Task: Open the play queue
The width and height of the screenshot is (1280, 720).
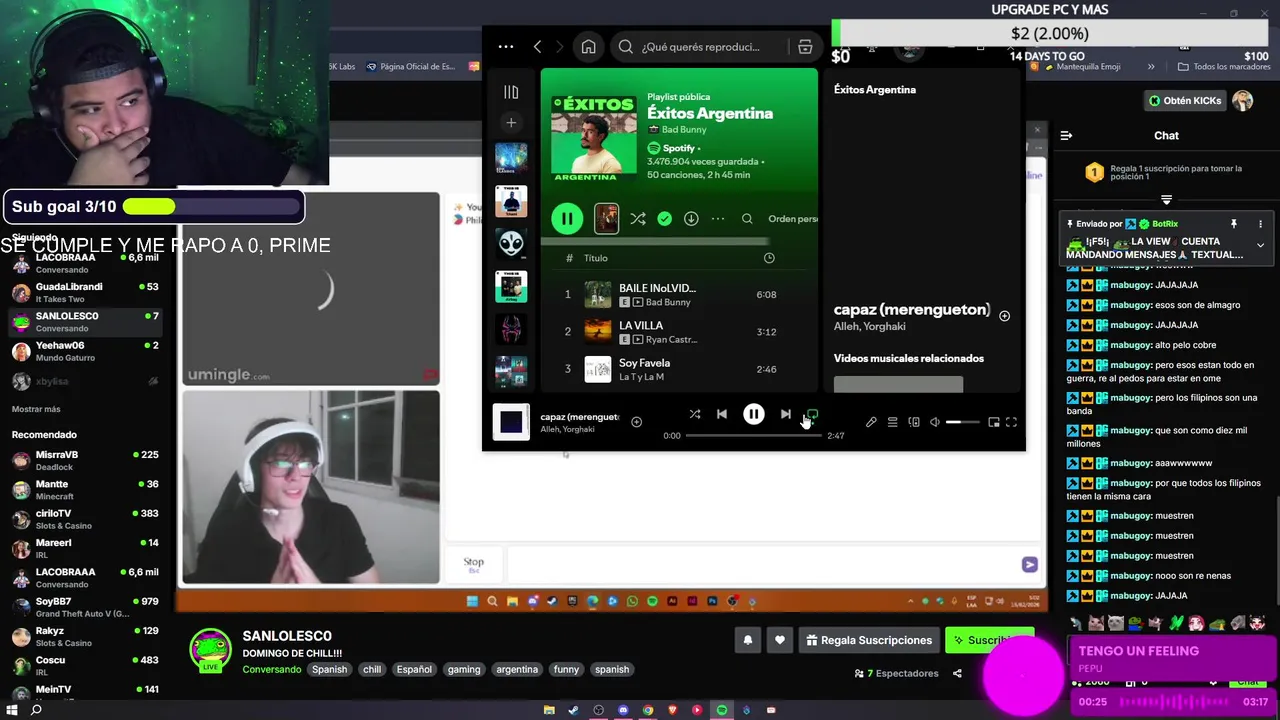Action: (892, 423)
